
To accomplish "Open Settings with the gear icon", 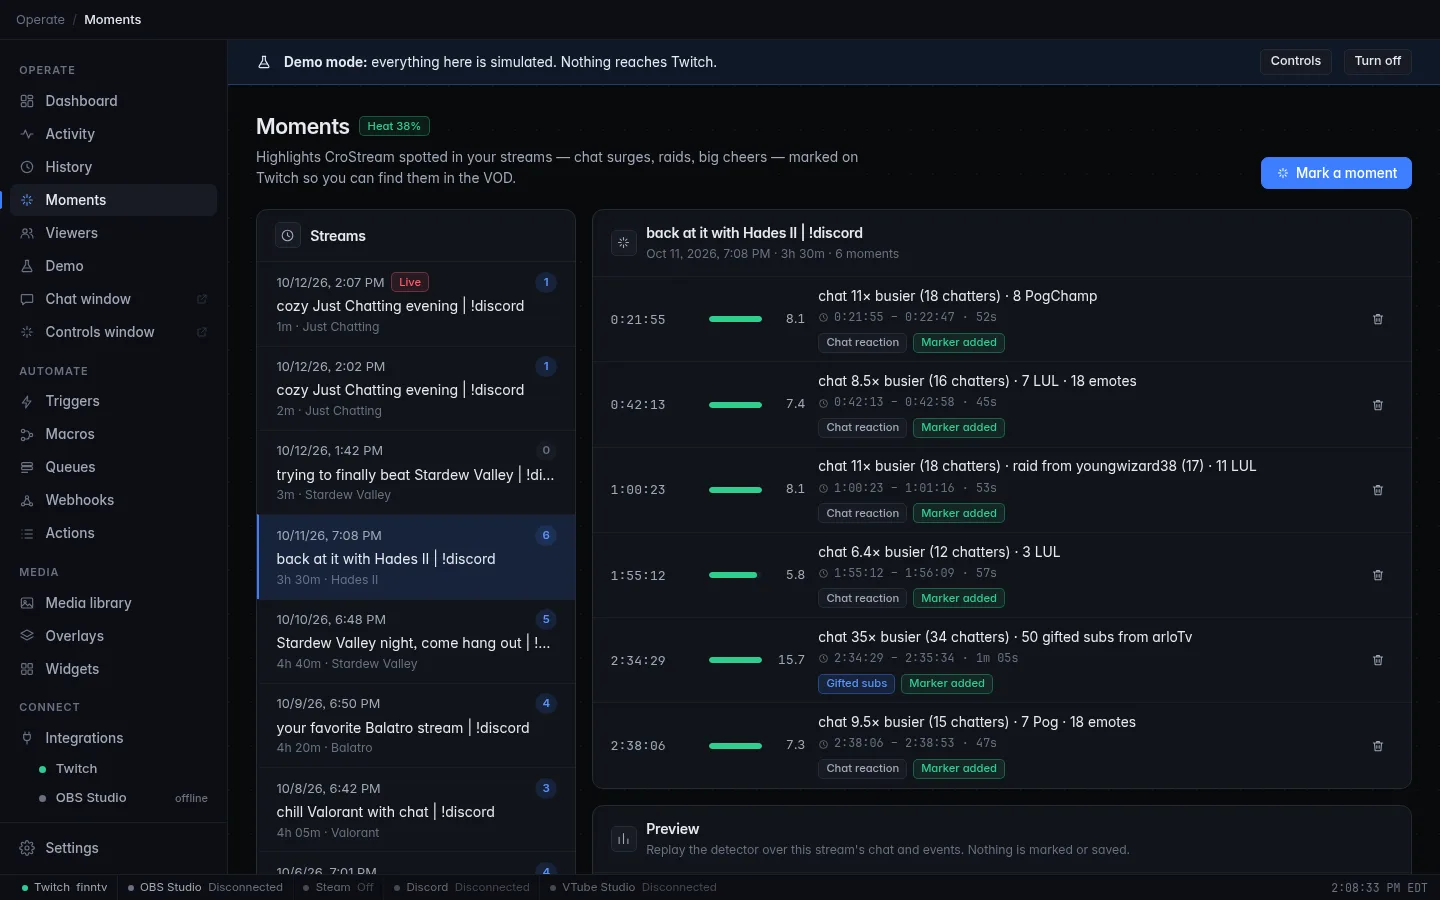I will (x=27, y=848).
